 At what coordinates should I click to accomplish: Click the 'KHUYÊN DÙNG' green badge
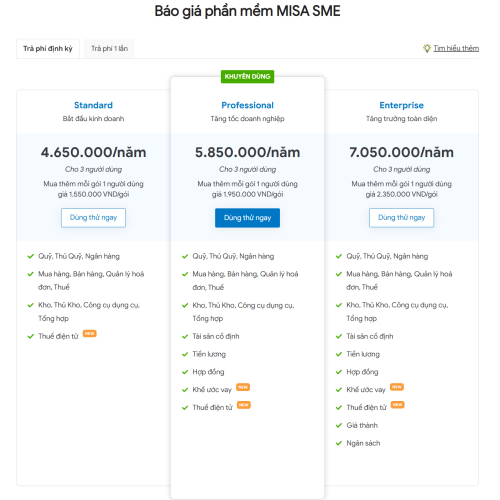247,77
